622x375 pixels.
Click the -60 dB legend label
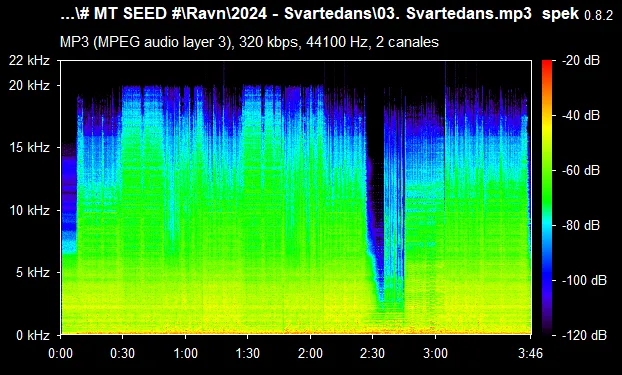pyautogui.click(x=581, y=171)
